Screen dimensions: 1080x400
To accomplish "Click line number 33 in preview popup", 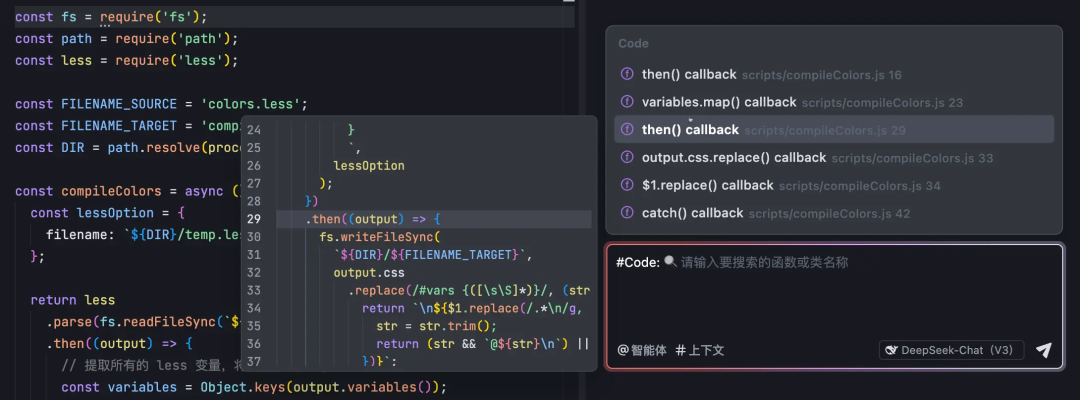I will pyautogui.click(x=254, y=290).
